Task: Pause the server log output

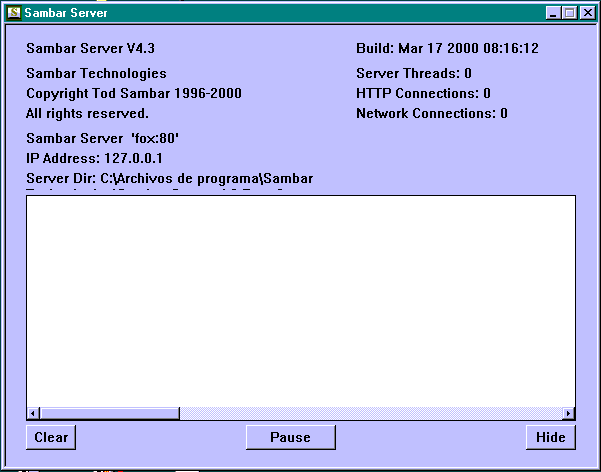Action: pos(291,437)
